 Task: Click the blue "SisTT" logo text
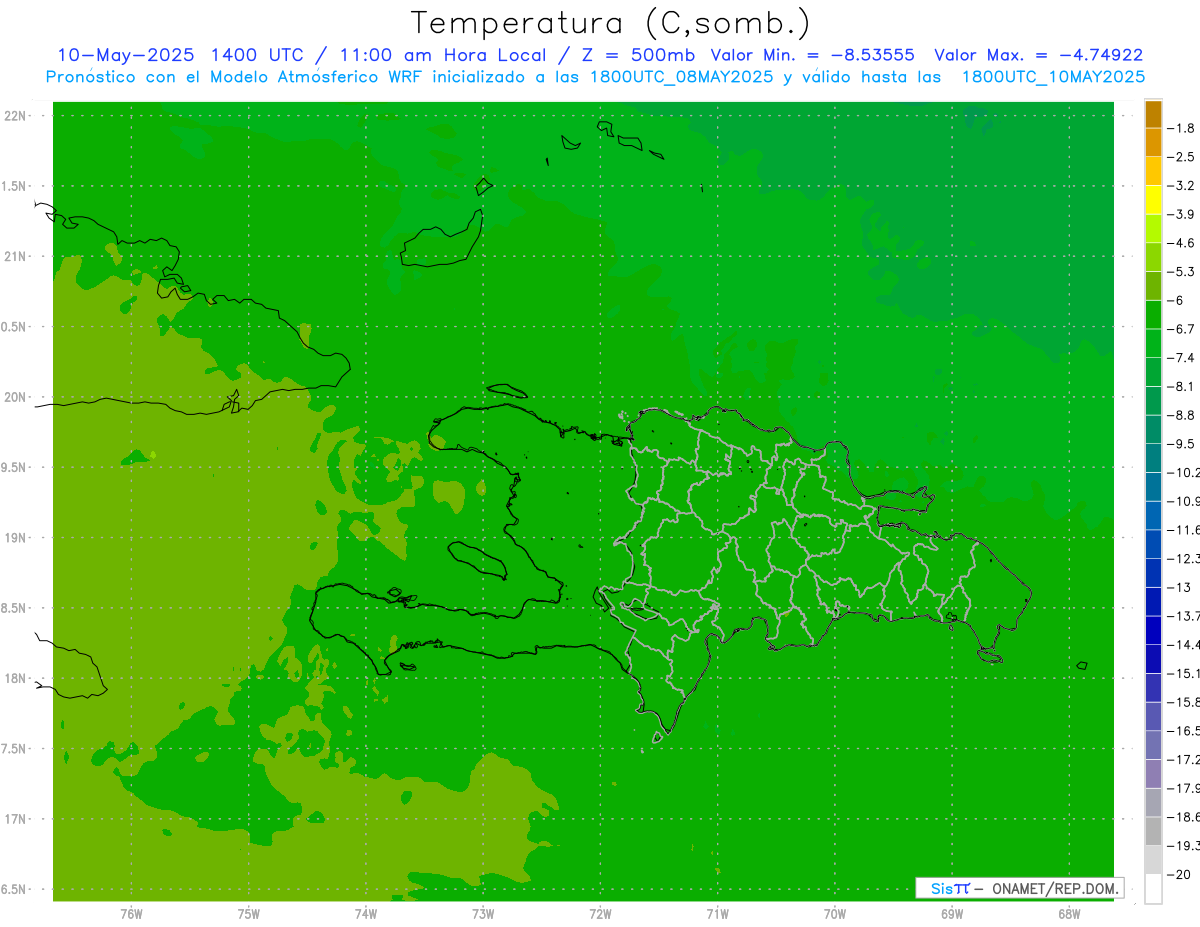click(x=950, y=888)
